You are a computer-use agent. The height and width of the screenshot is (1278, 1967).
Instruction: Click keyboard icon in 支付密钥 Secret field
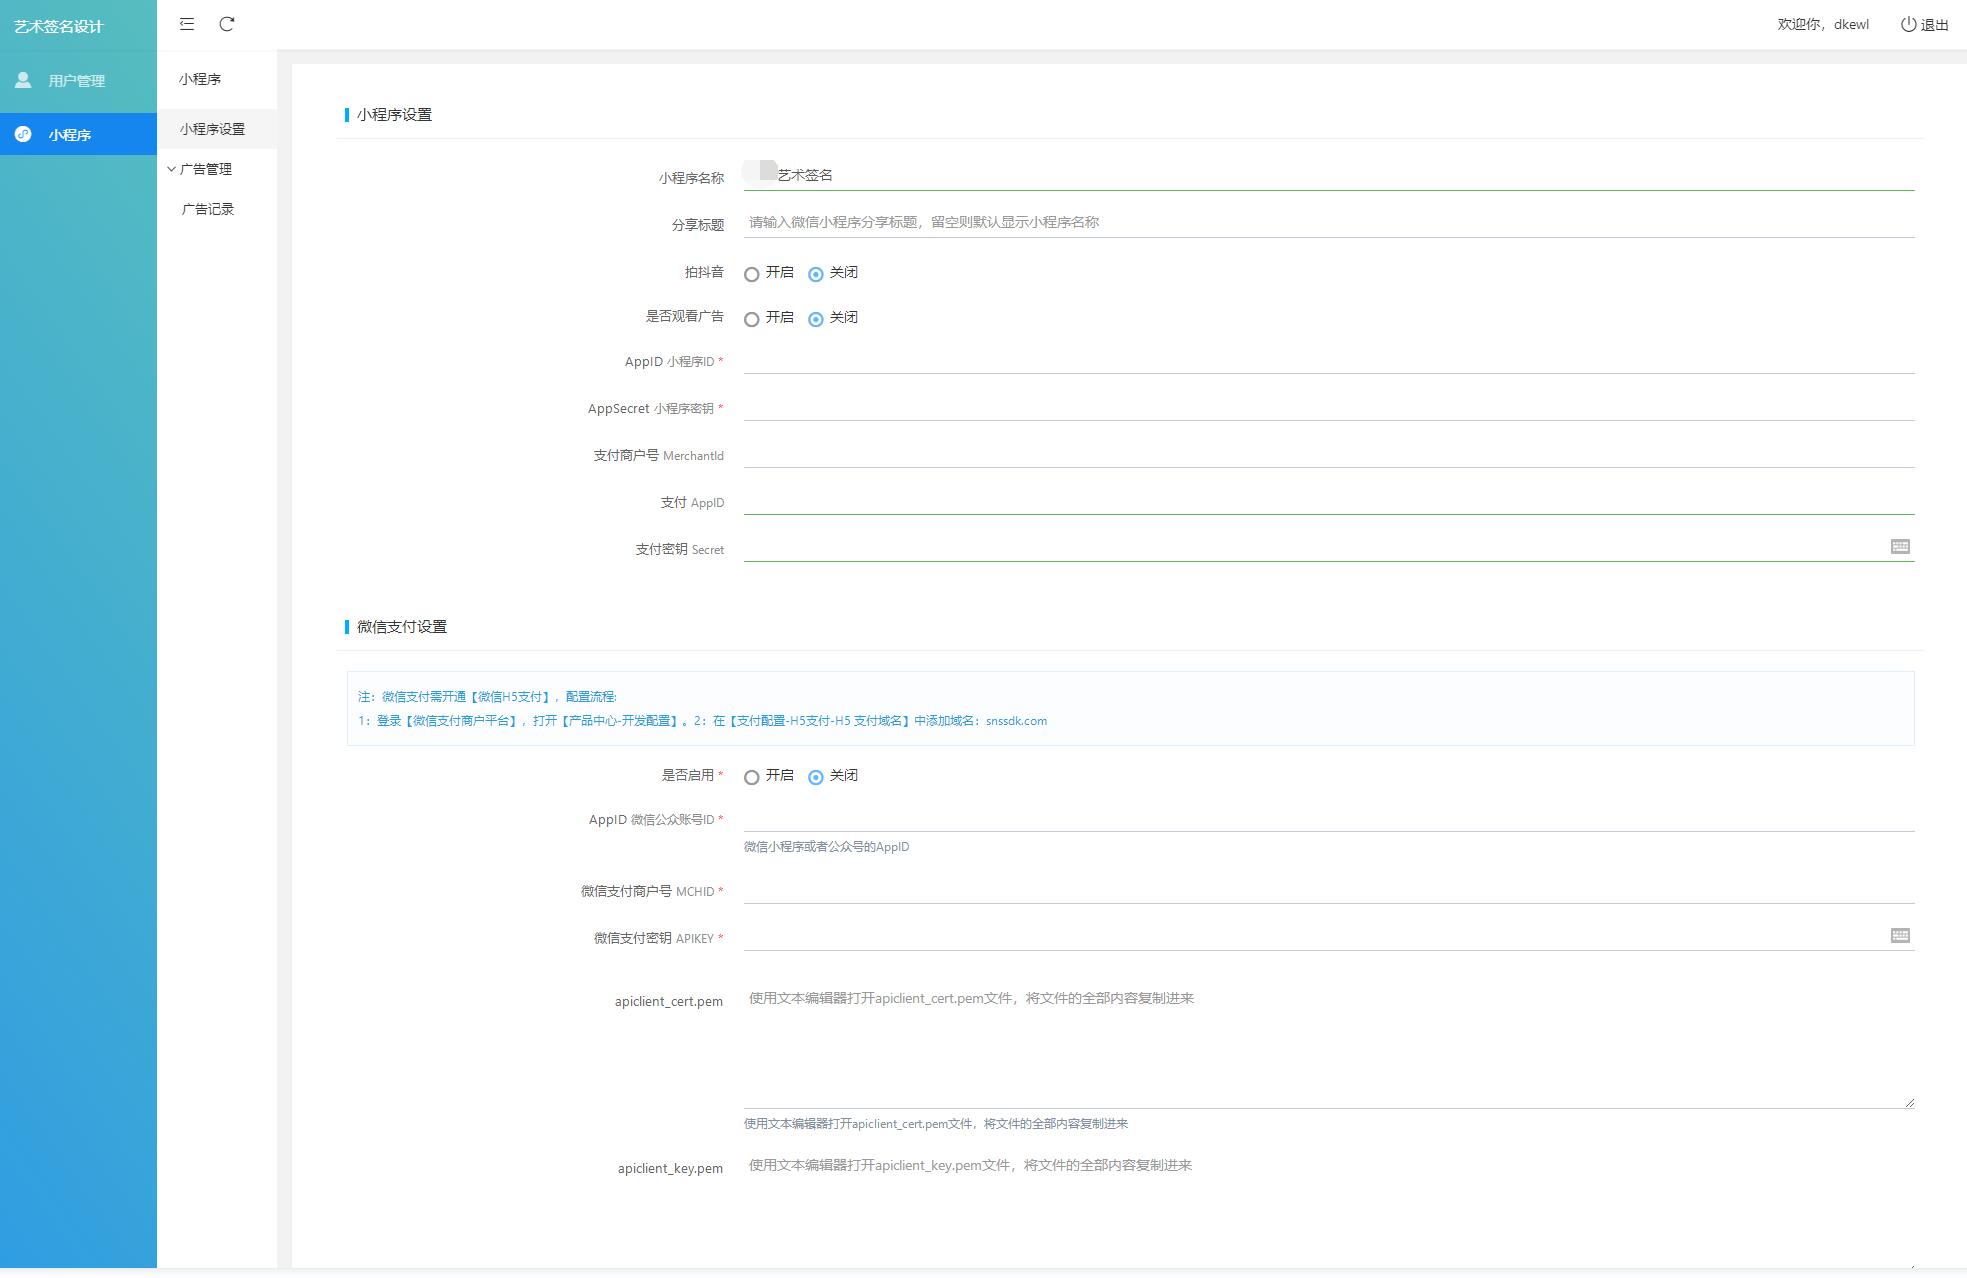(1900, 546)
